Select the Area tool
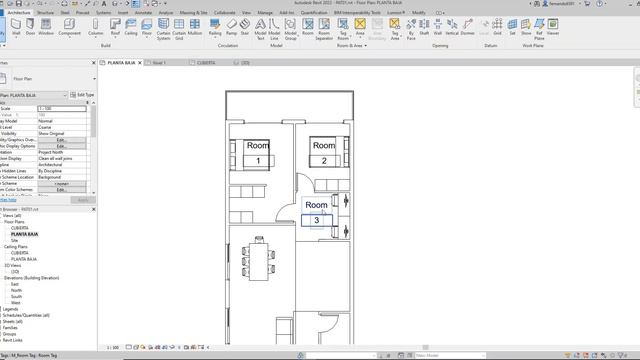The width and height of the screenshot is (640, 360). (x=360, y=27)
